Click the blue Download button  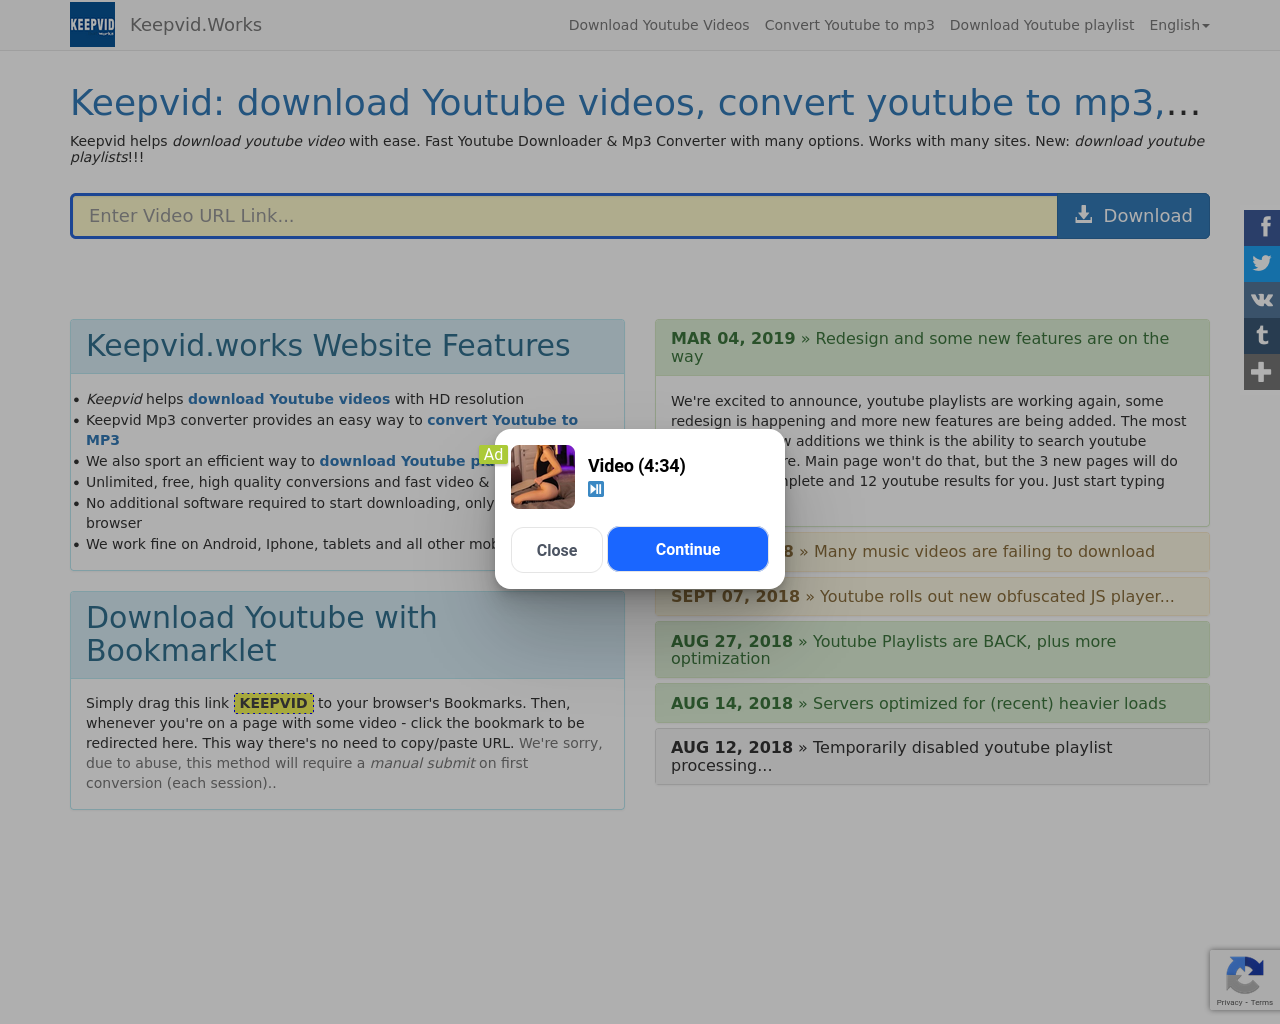pyautogui.click(x=1133, y=216)
